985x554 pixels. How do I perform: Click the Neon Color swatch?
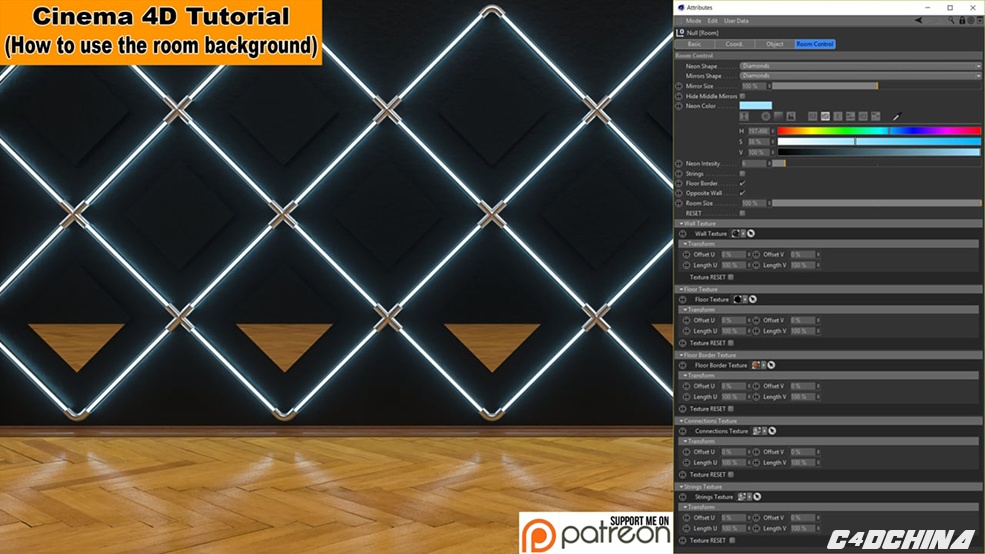point(756,106)
